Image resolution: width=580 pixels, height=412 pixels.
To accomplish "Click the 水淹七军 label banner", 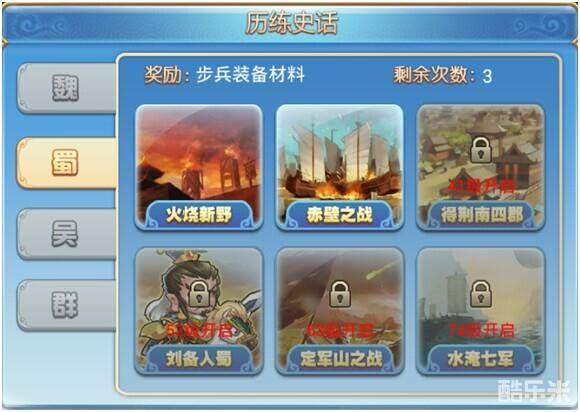I will tap(480, 359).
